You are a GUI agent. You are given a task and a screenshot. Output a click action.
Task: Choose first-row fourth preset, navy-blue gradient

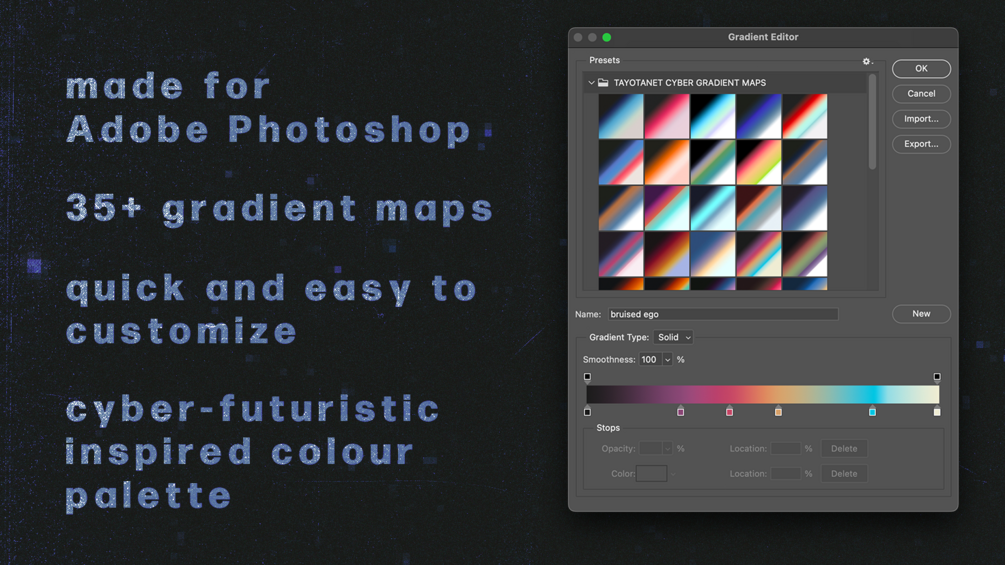[x=759, y=117]
